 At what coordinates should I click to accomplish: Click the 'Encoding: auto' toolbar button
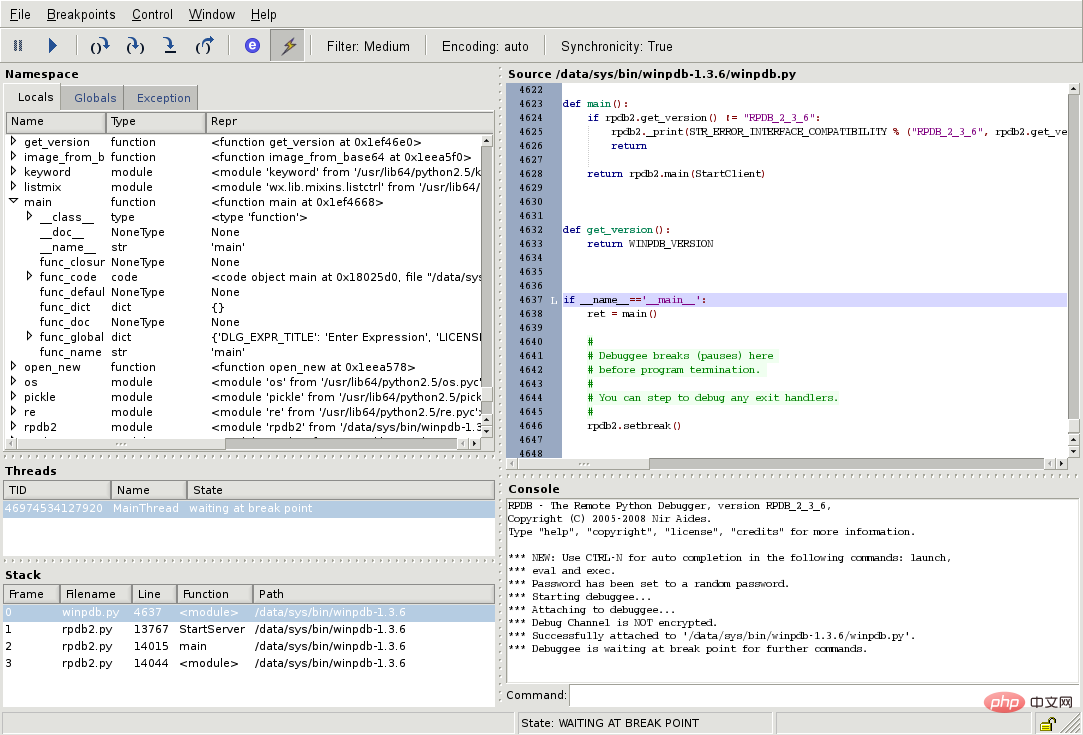pyautogui.click(x=485, y=46)
